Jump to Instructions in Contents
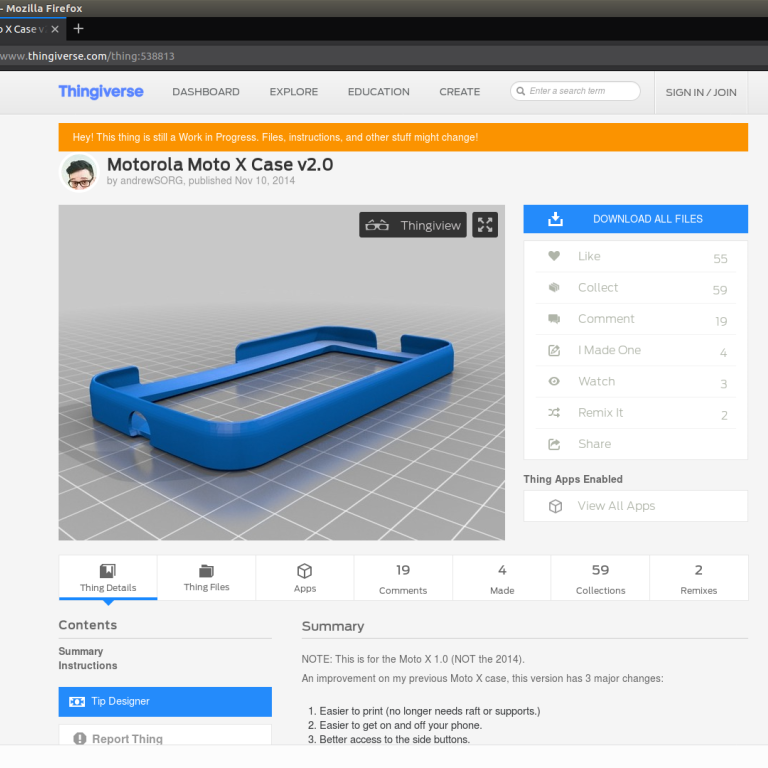 (x=88, y=666)
